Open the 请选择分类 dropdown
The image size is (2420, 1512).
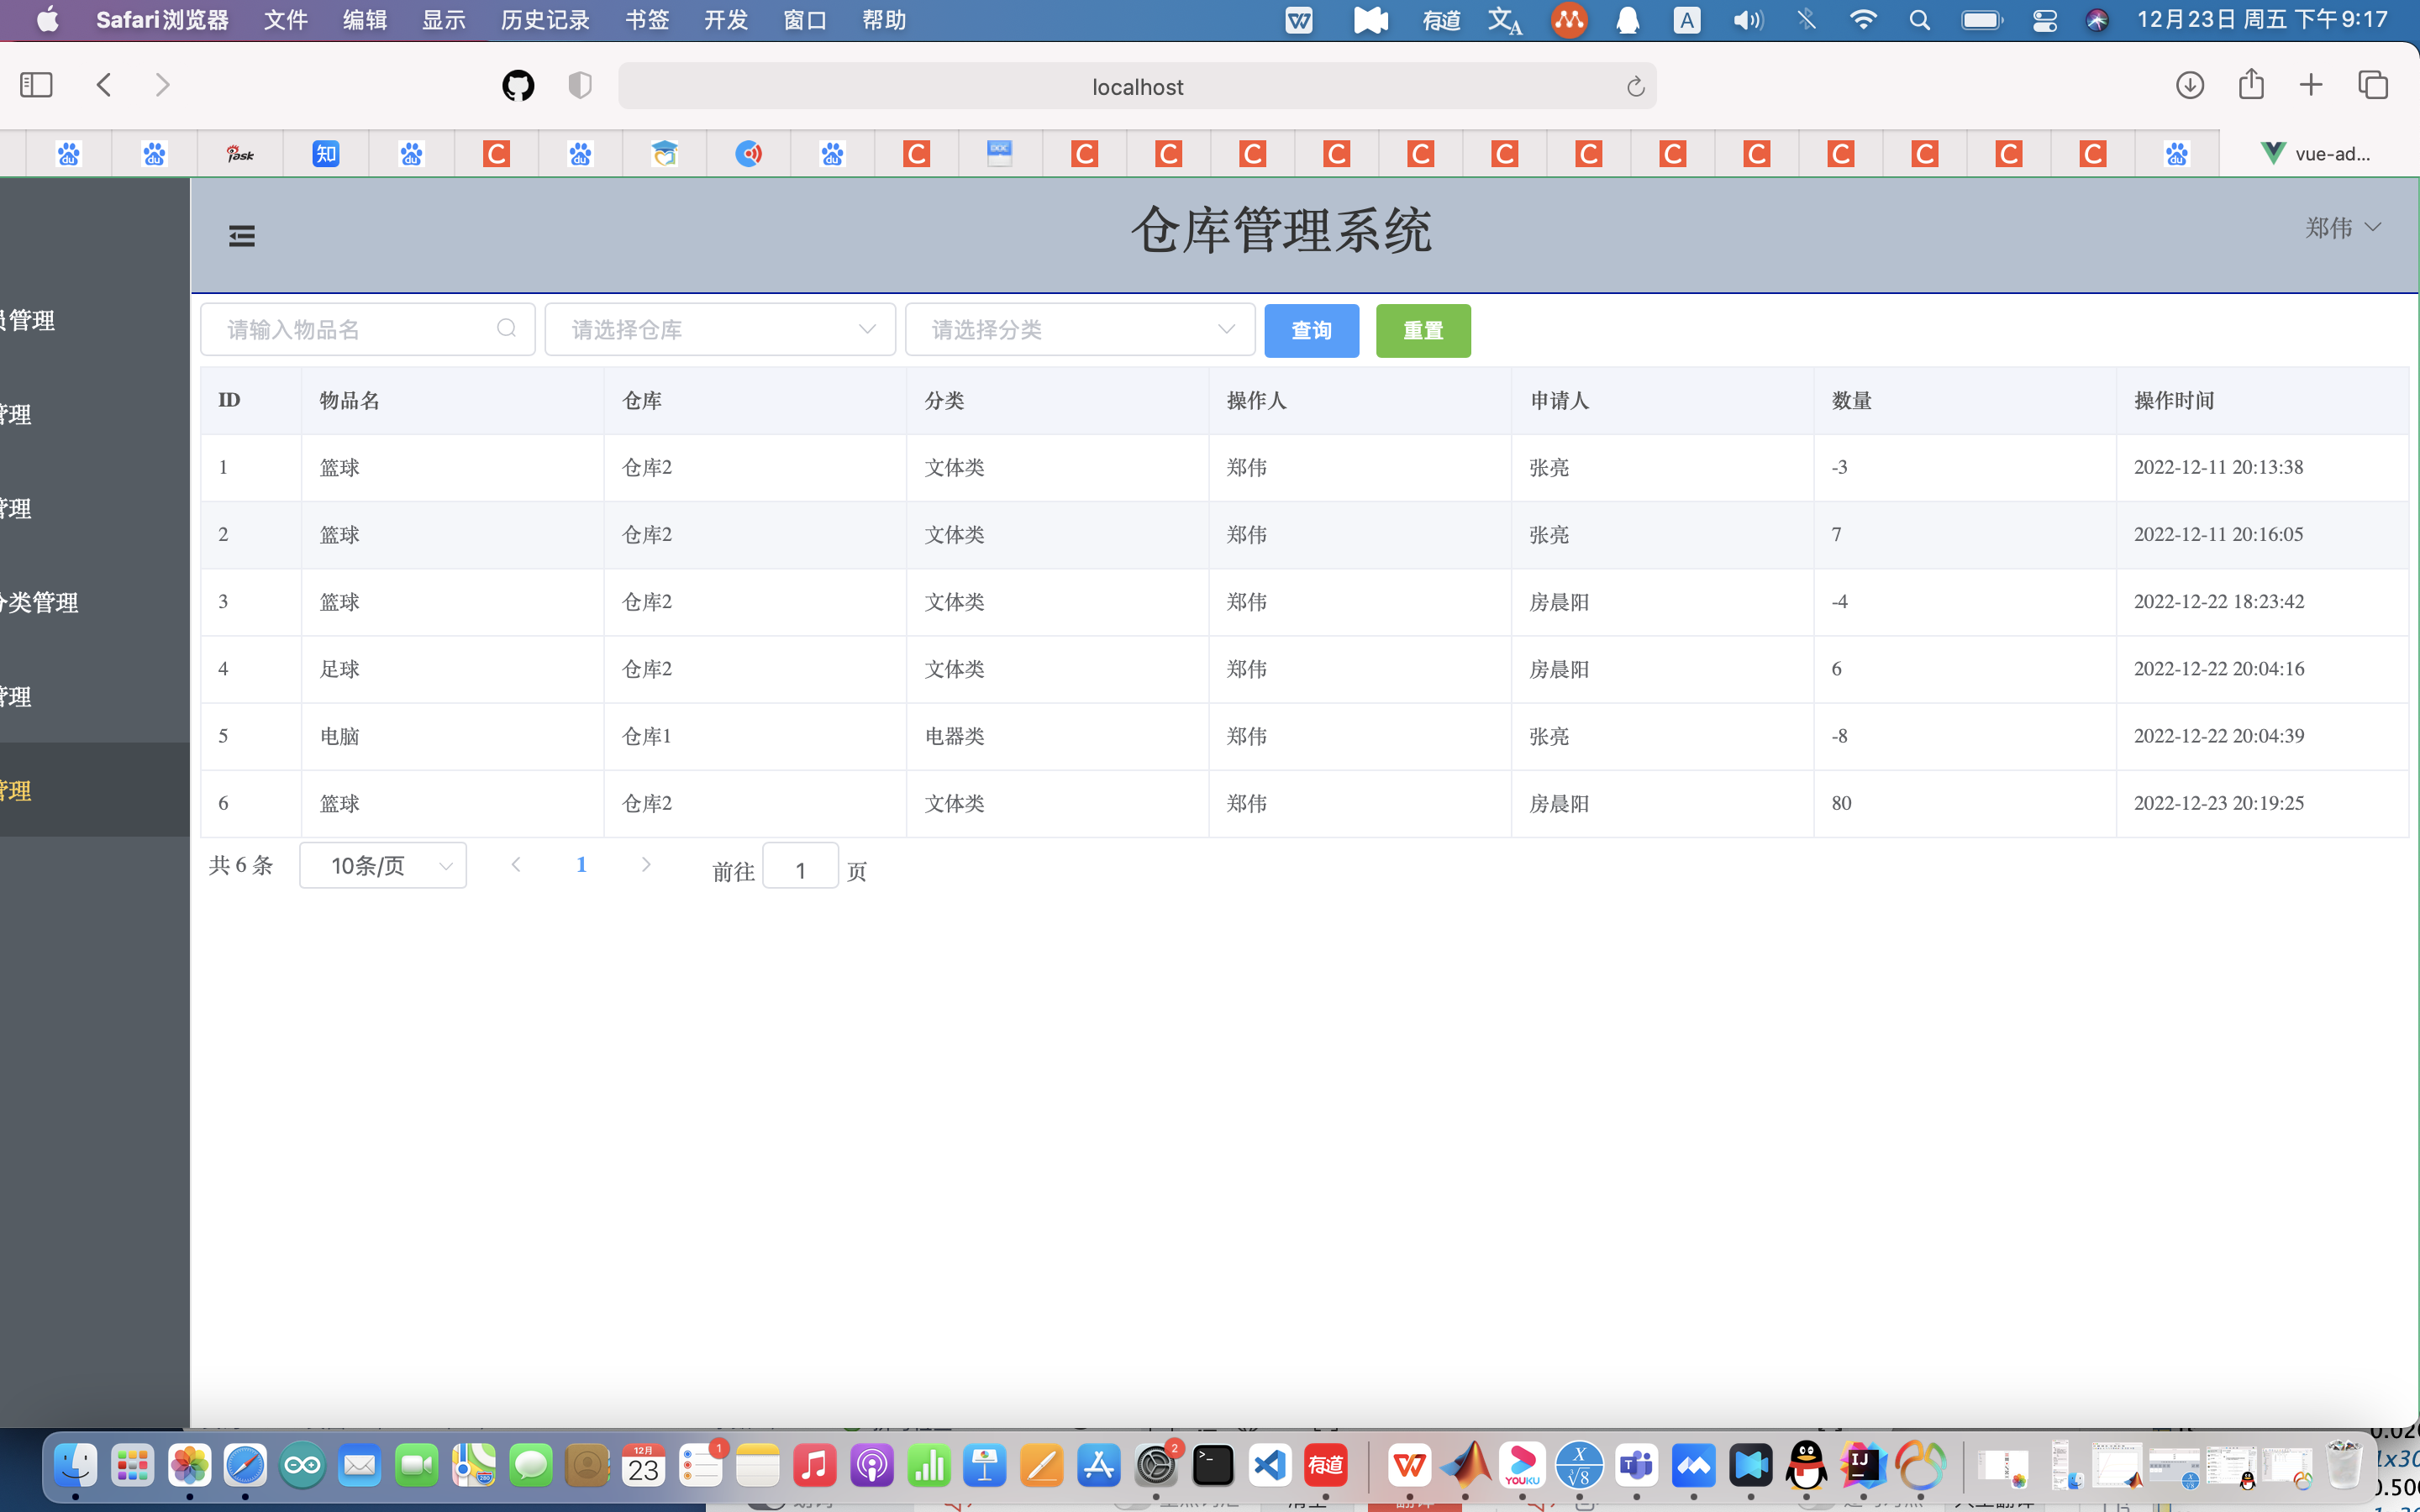pyautogui.click(x=1080, y=330)
